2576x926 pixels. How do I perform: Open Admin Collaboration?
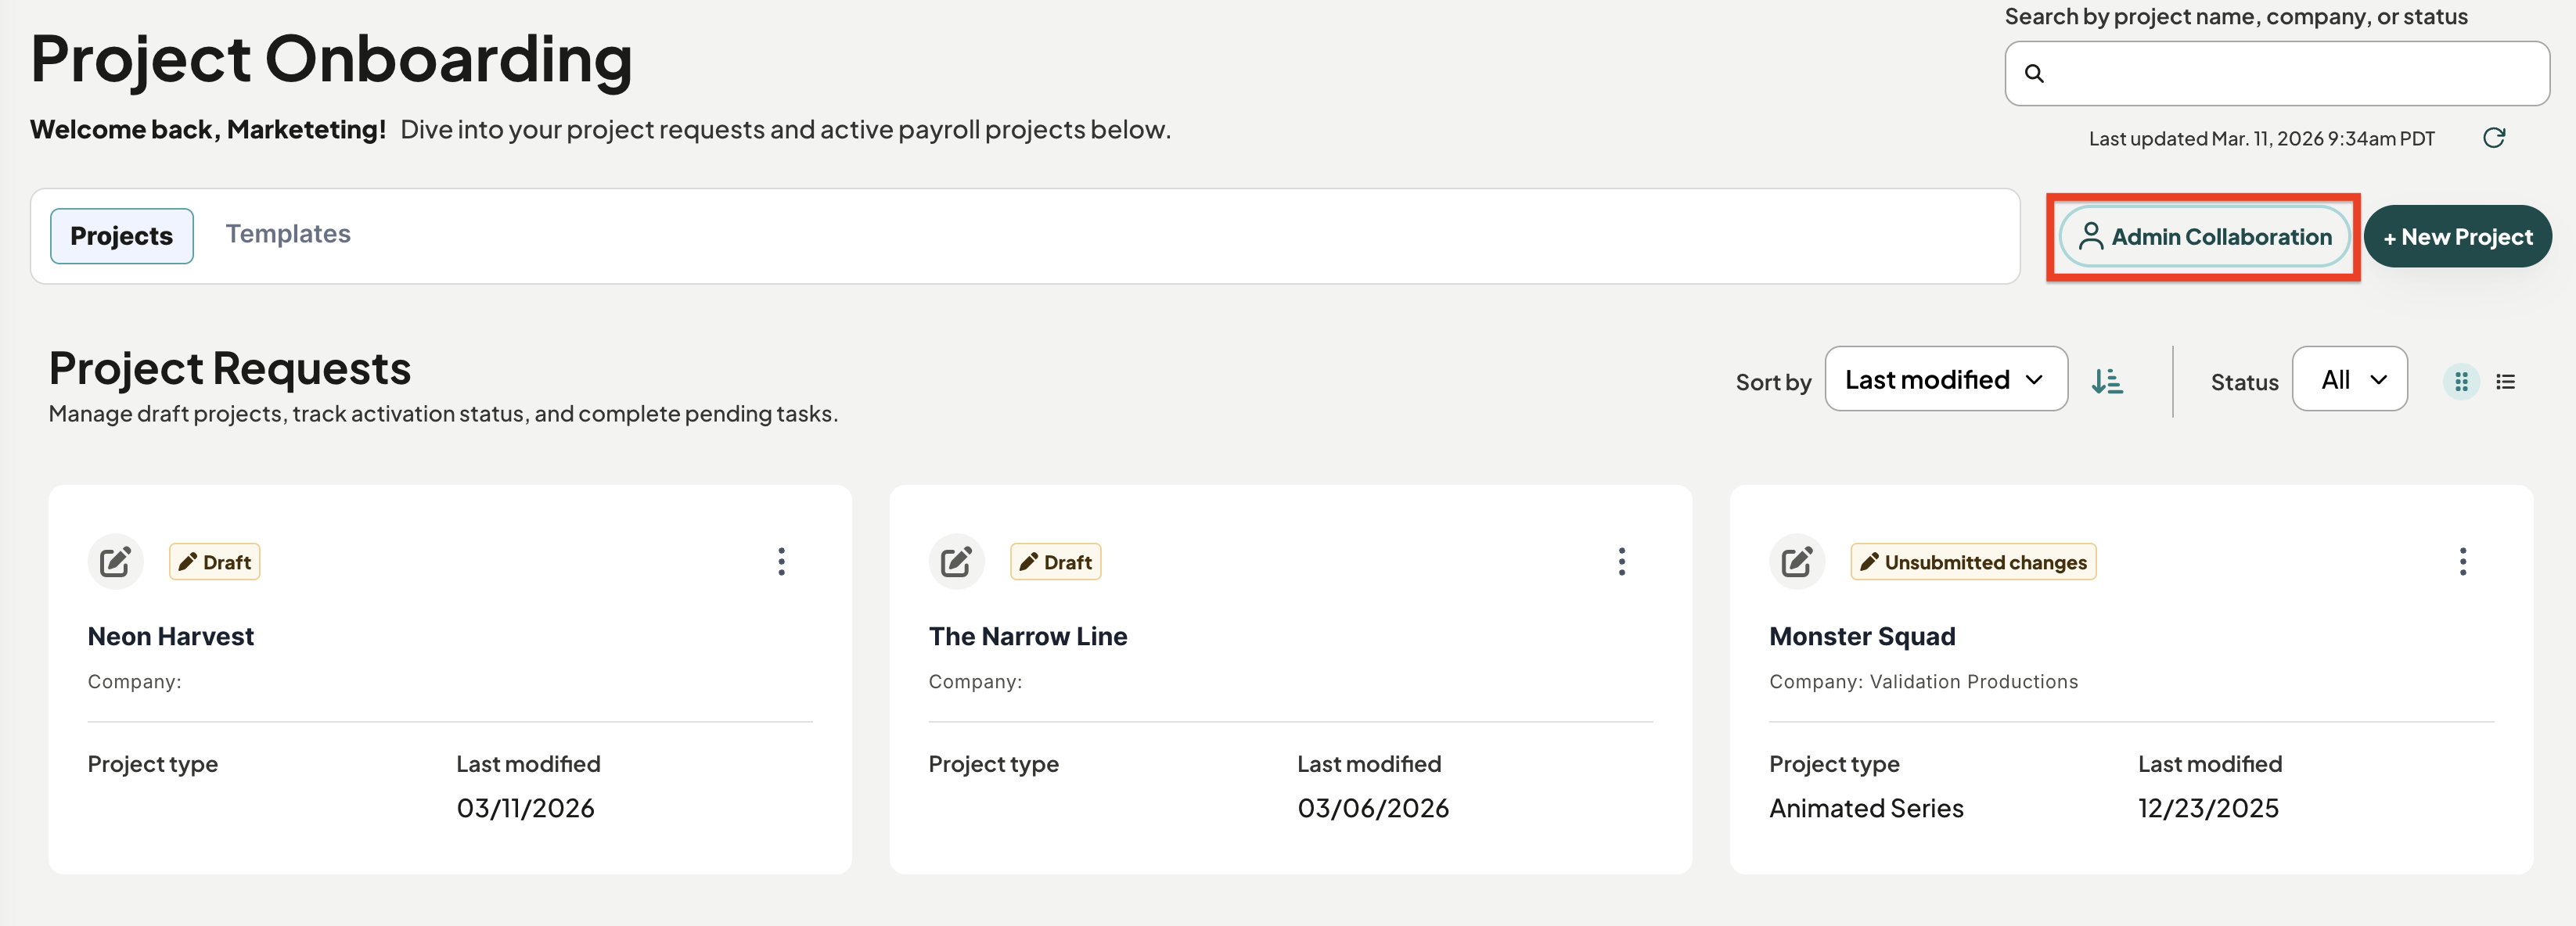(2204, 237)
